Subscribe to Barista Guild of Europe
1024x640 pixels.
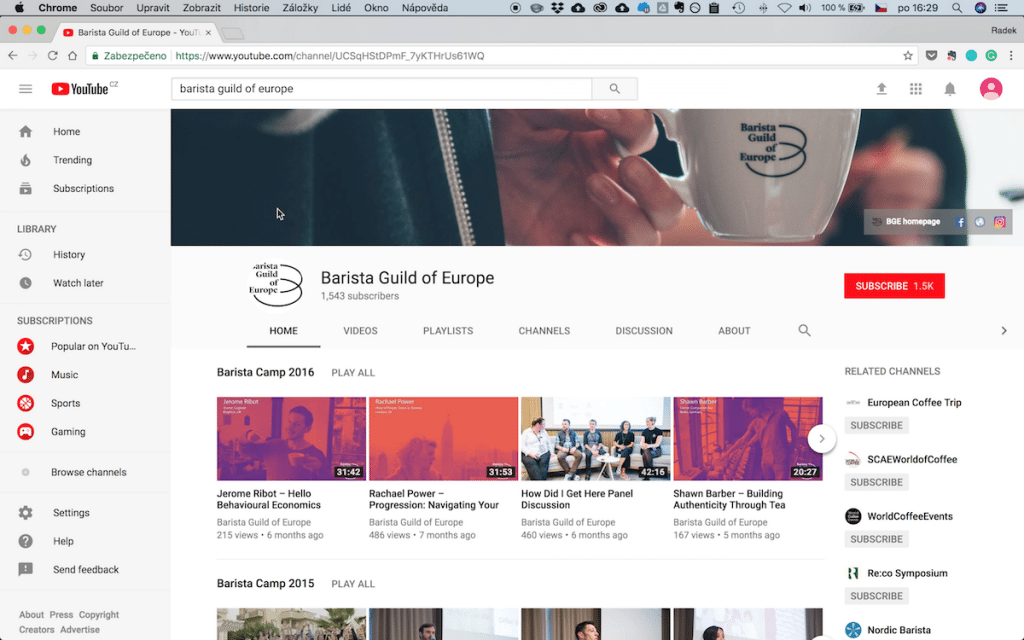coord(894,286)
